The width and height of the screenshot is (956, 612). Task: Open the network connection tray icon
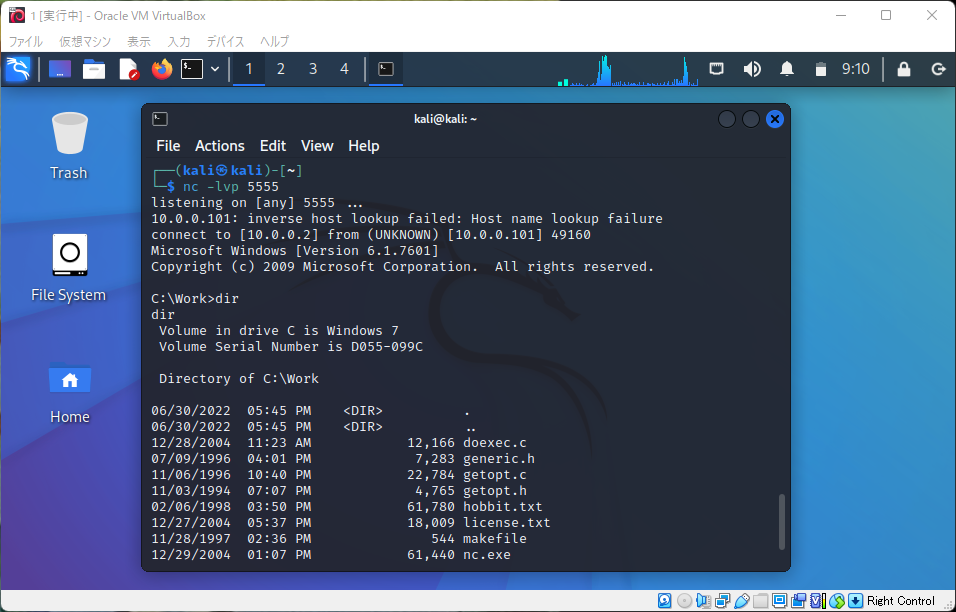(716, 69)
